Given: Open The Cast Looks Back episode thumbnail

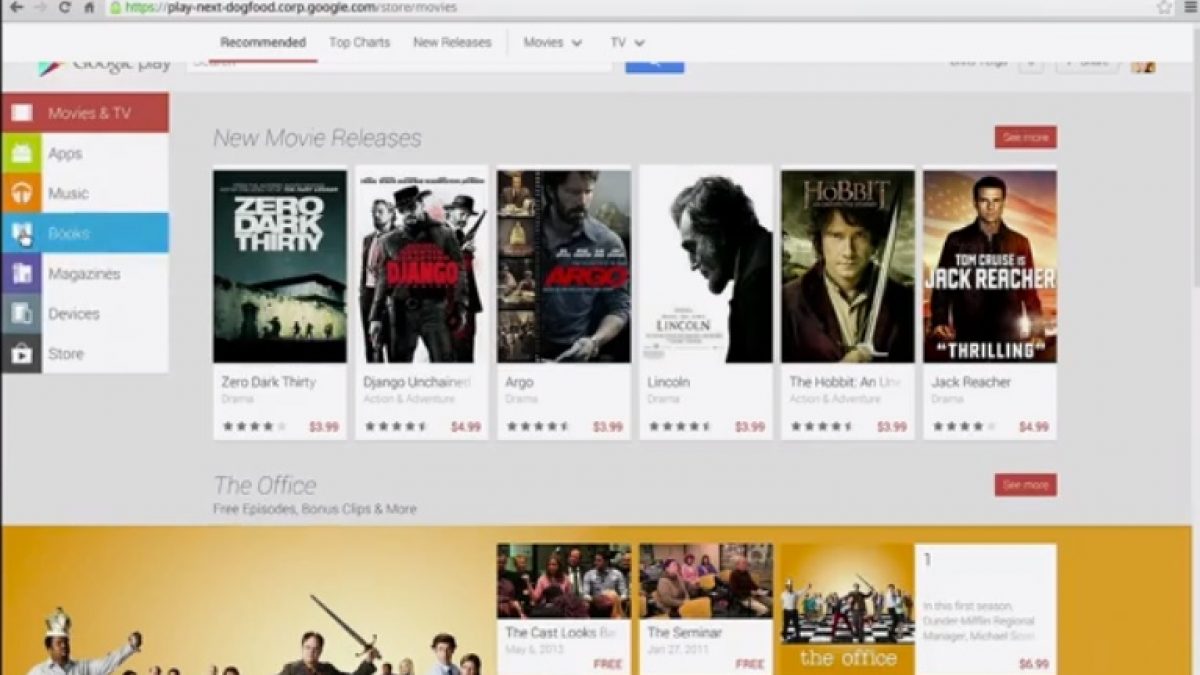Looking at the screenshot, I should (564, 581).
